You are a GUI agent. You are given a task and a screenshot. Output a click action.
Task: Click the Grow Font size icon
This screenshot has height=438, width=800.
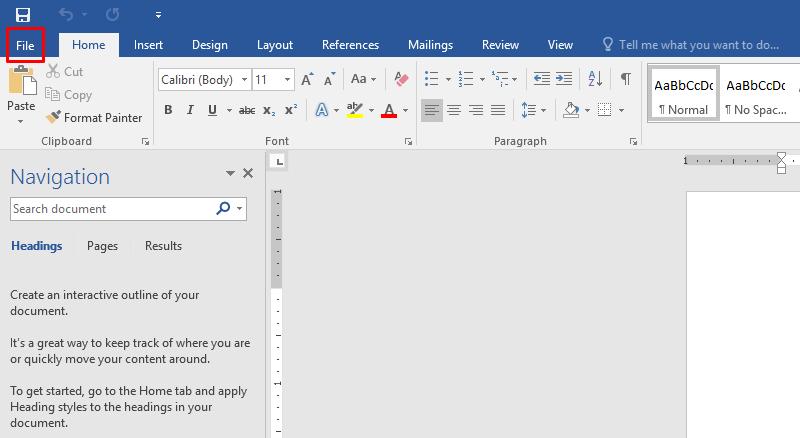[x=307, y=78]
